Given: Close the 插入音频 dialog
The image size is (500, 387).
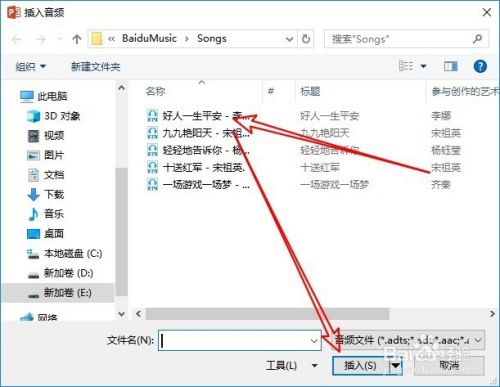Looking at the screenshot, I should (487, 13).
